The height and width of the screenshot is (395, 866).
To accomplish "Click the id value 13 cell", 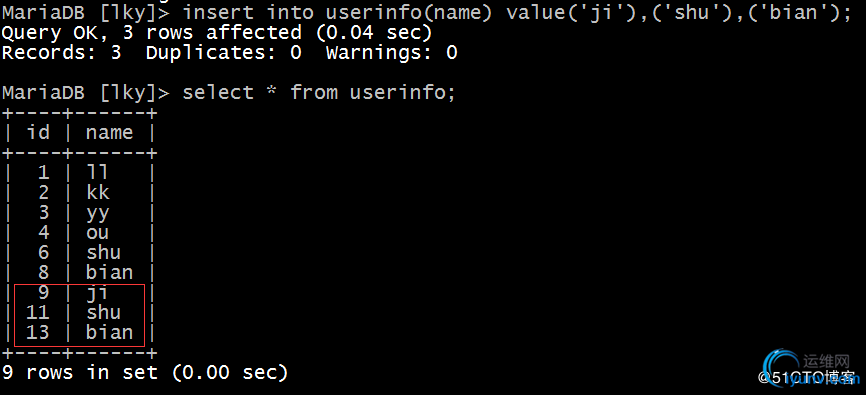I will (x=38, y=333).
